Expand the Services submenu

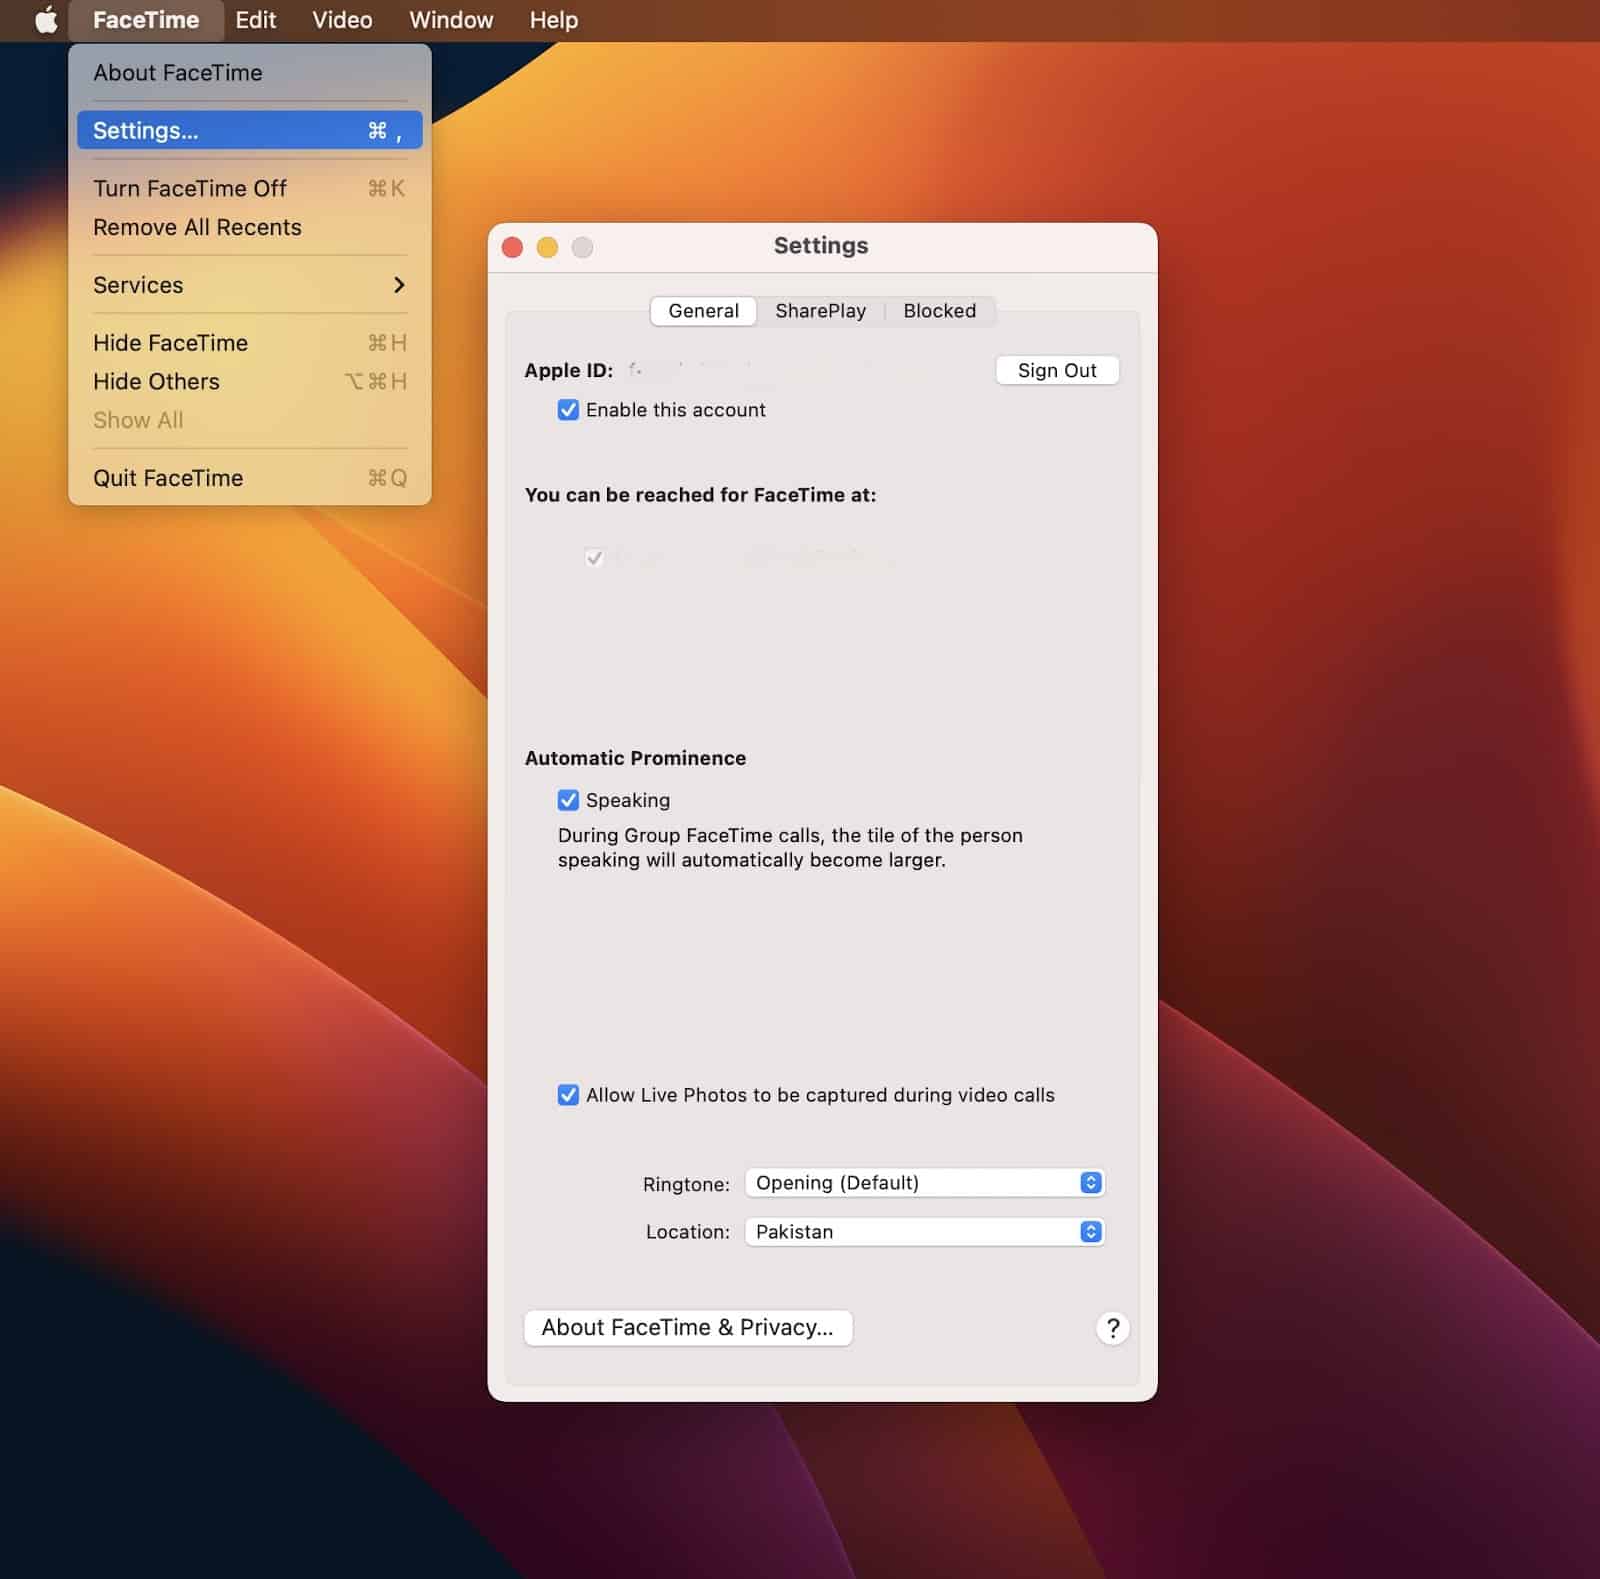[x=250, y=285]
